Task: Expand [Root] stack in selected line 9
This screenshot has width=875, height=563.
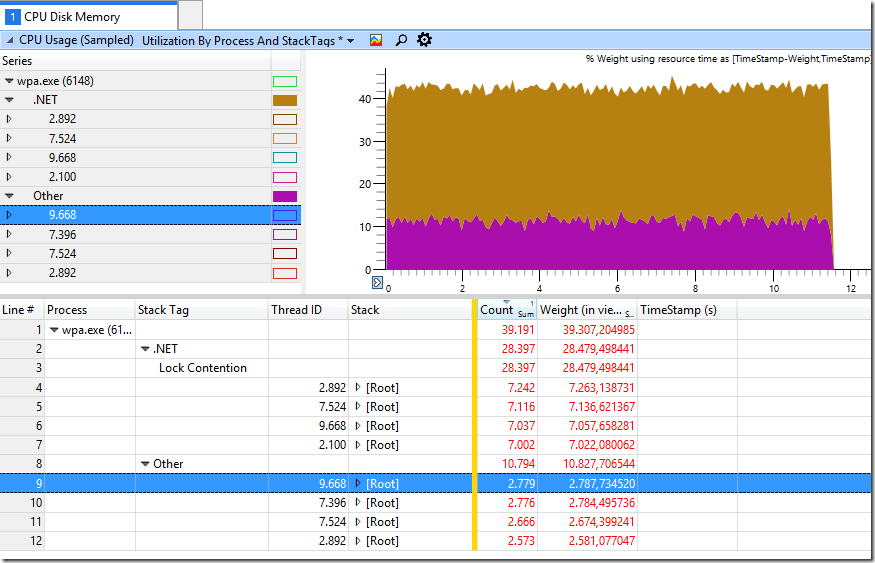Action: [x=358, y=483]
